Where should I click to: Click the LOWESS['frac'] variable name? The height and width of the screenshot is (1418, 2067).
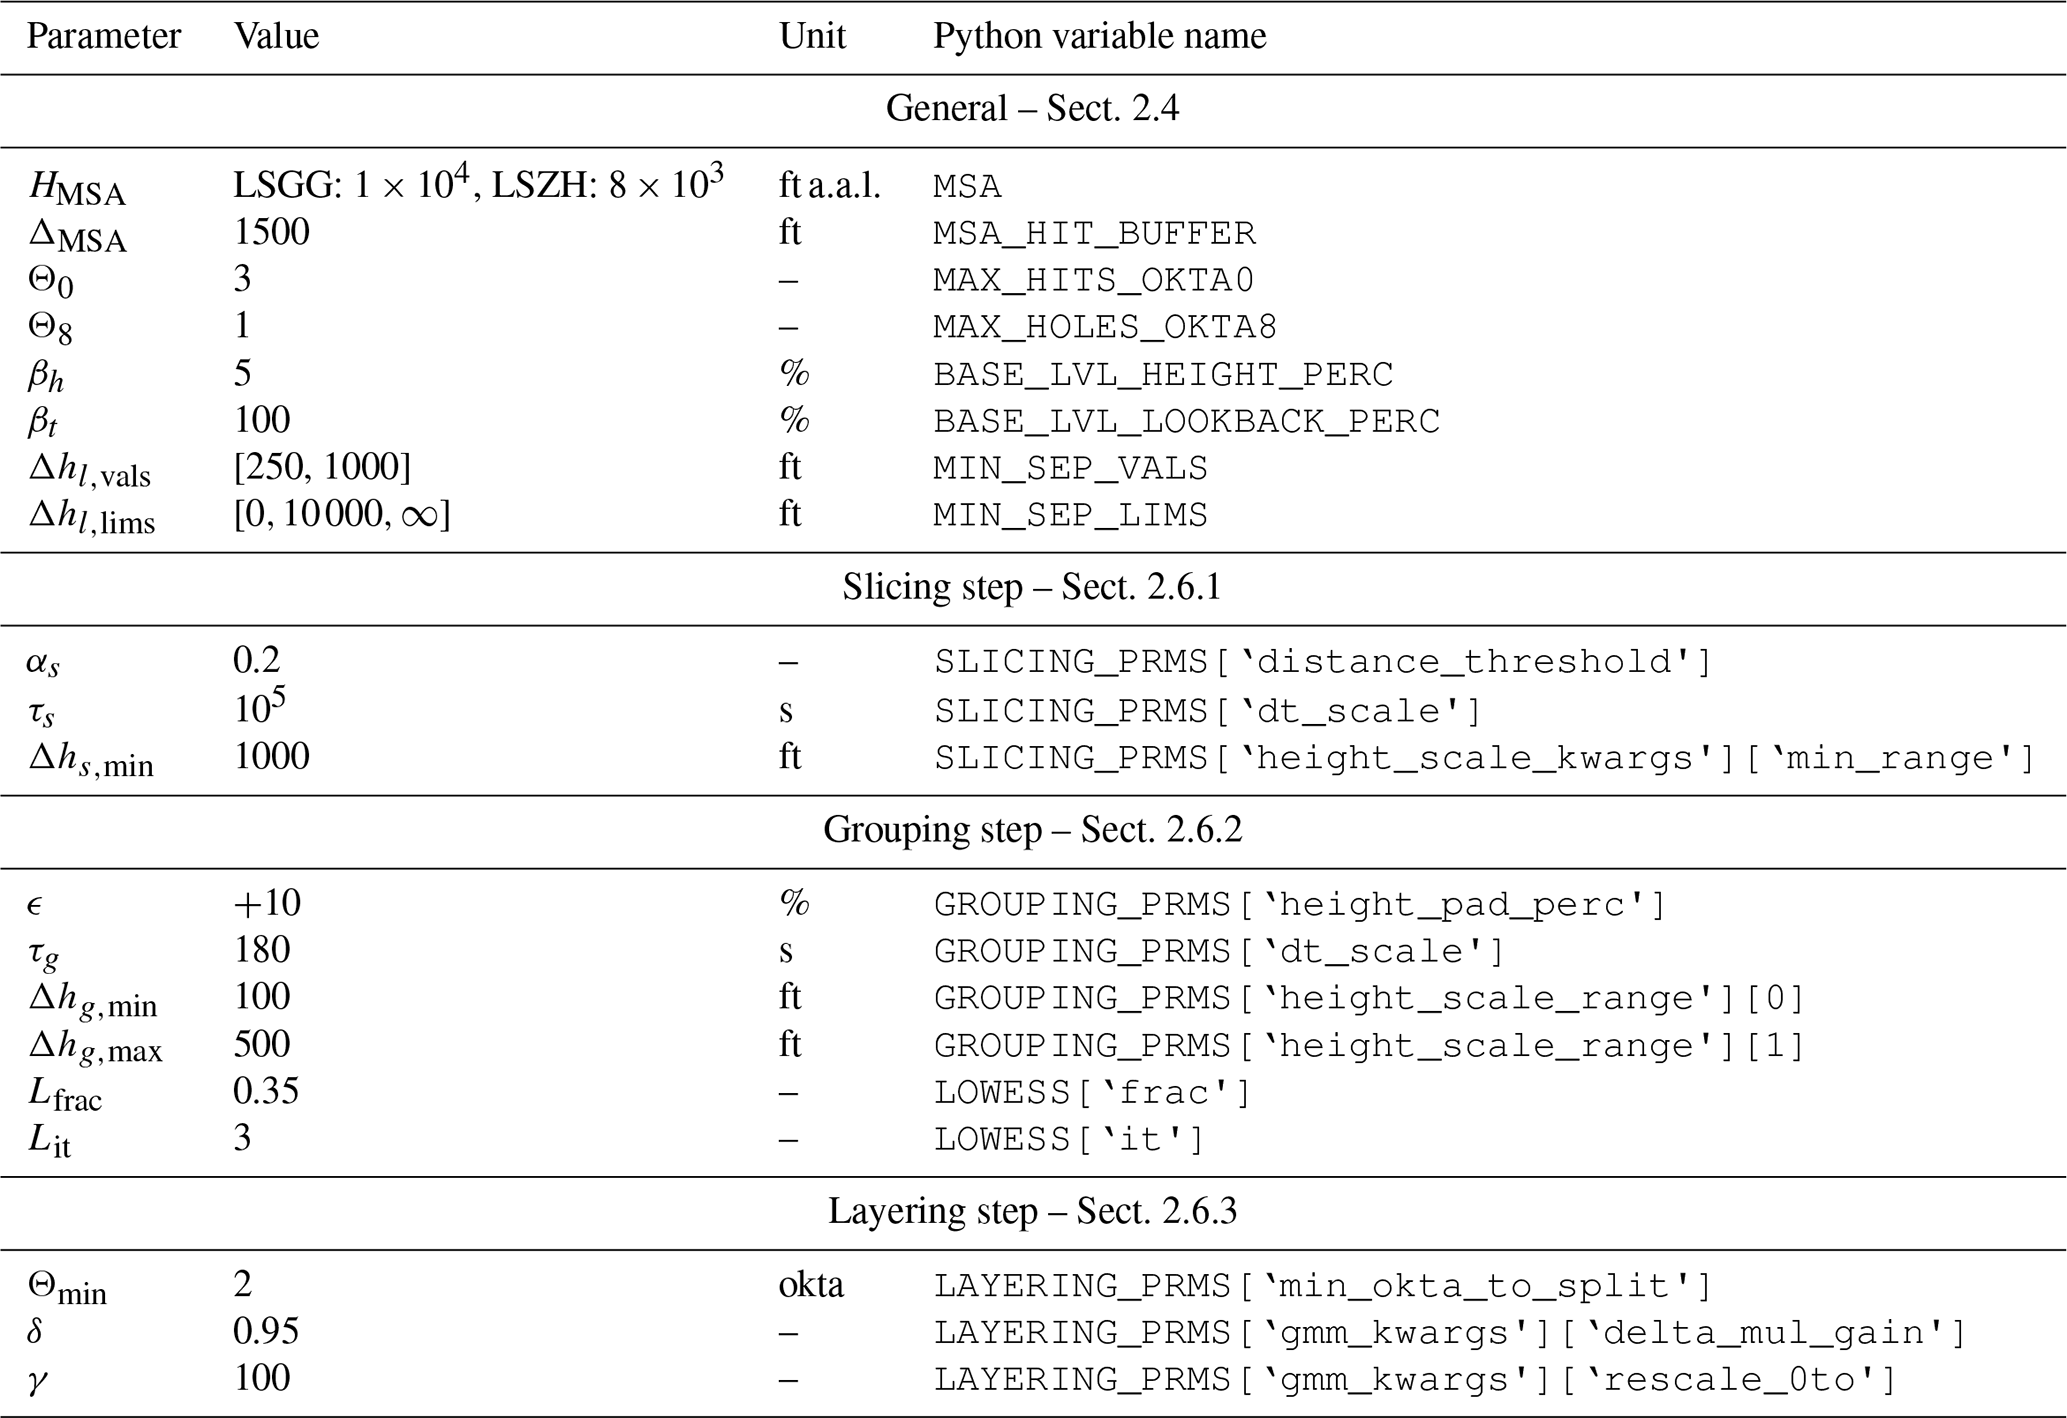1092,1093
